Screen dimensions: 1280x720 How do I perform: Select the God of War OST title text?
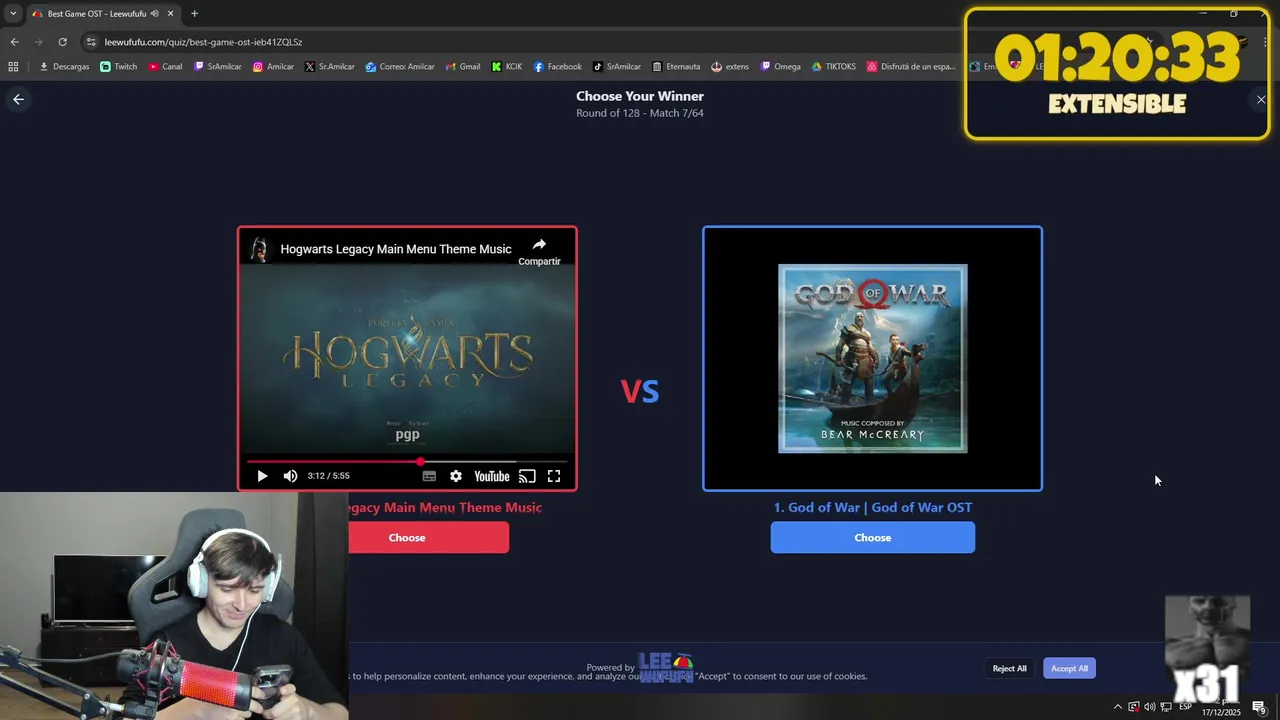[872, 507]
